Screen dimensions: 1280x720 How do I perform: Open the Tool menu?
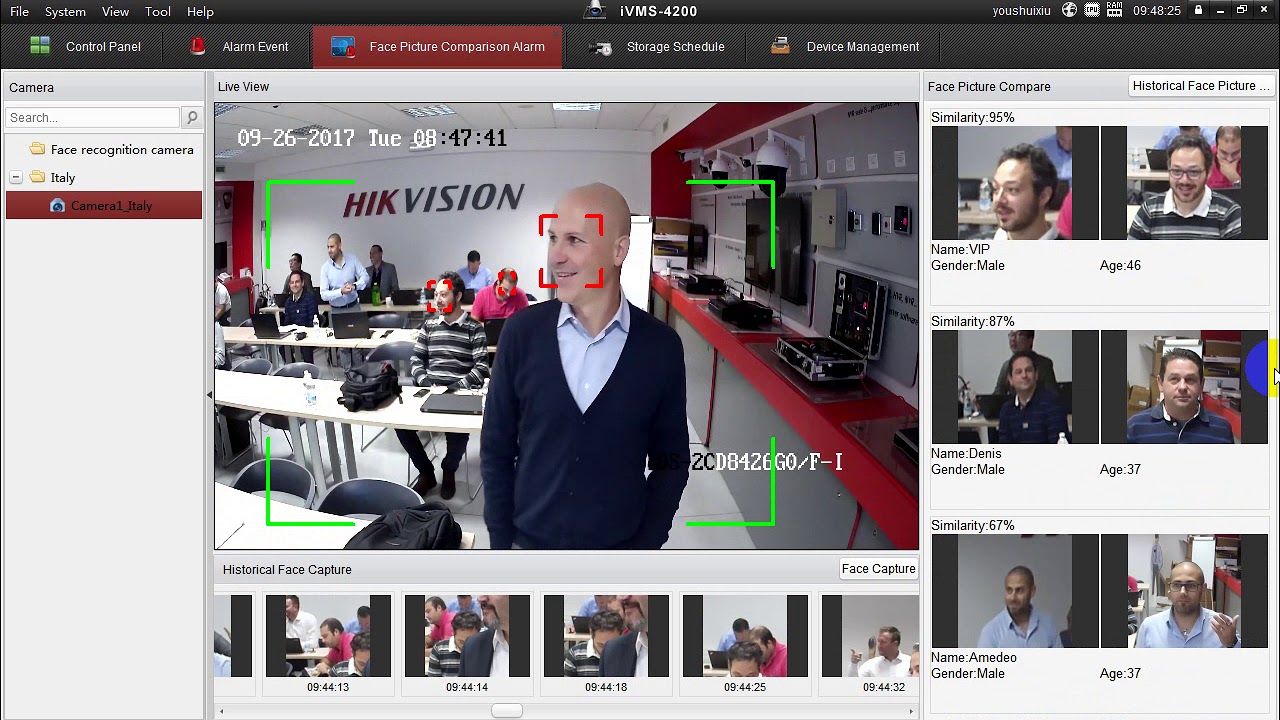pos(158,11)
